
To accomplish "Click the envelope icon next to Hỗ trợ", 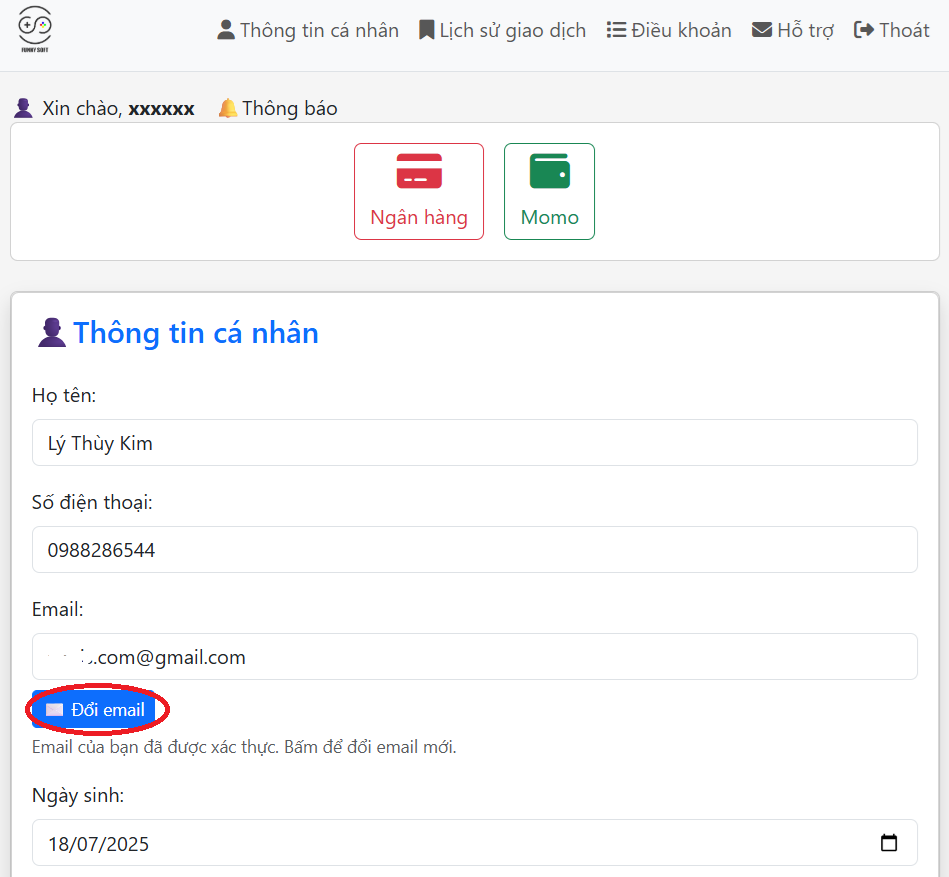I will click(762, 29).
